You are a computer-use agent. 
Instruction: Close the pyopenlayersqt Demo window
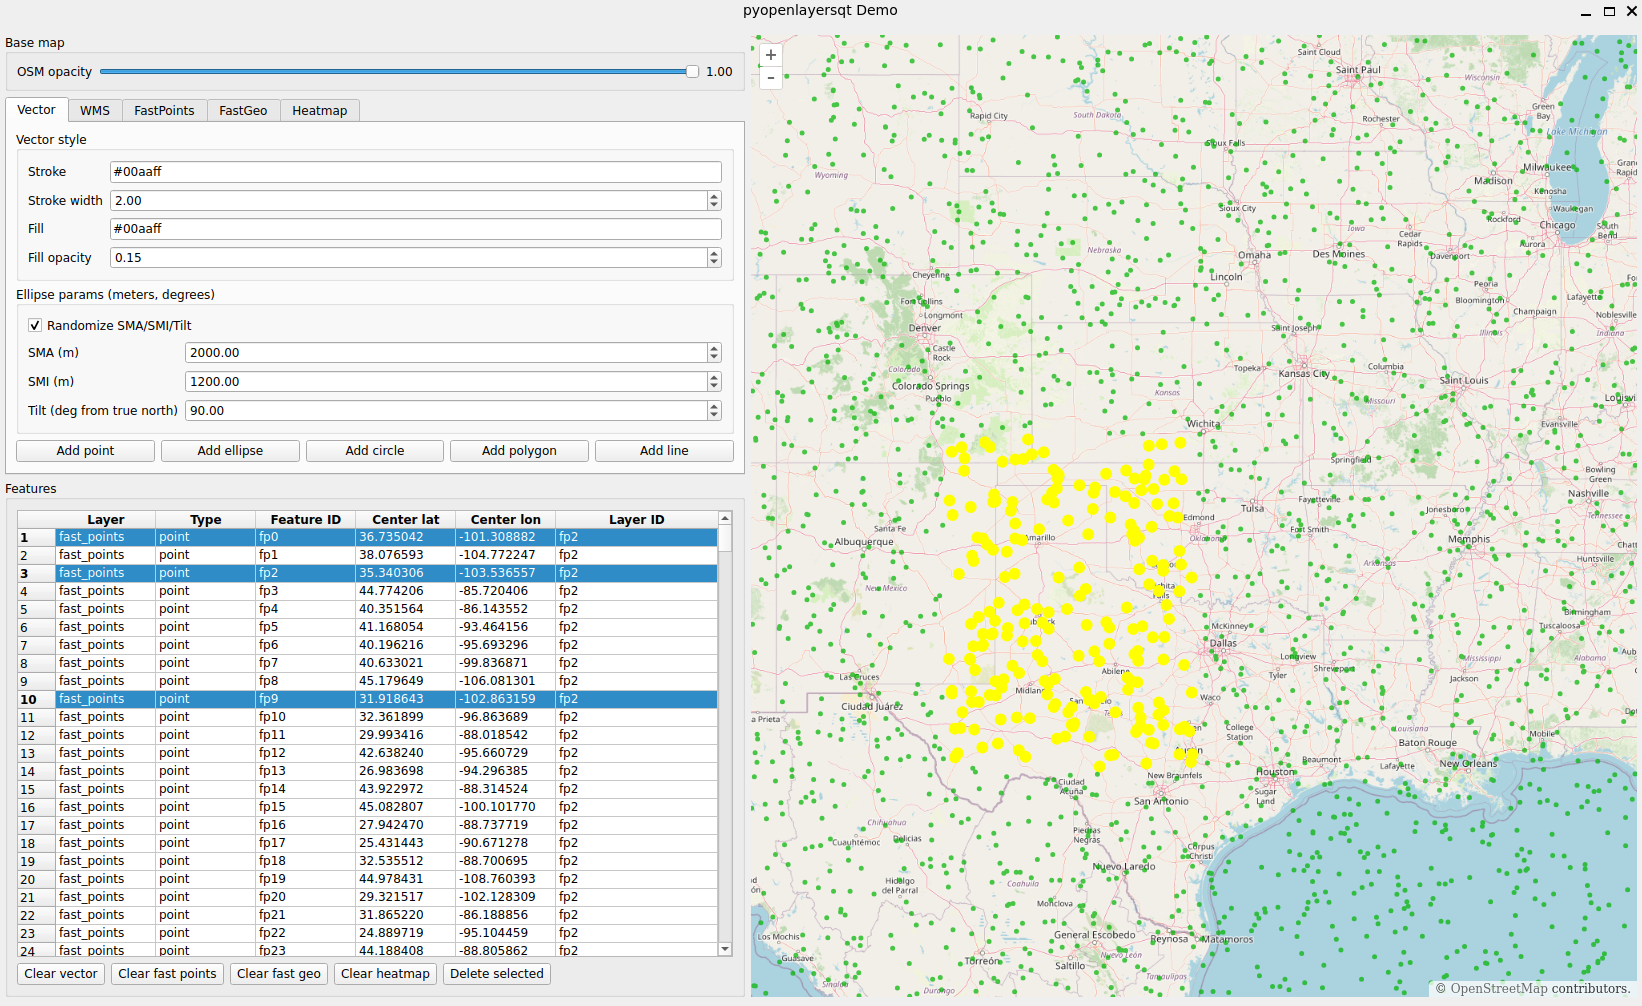pyautogui.click(x=1631, y=11)
